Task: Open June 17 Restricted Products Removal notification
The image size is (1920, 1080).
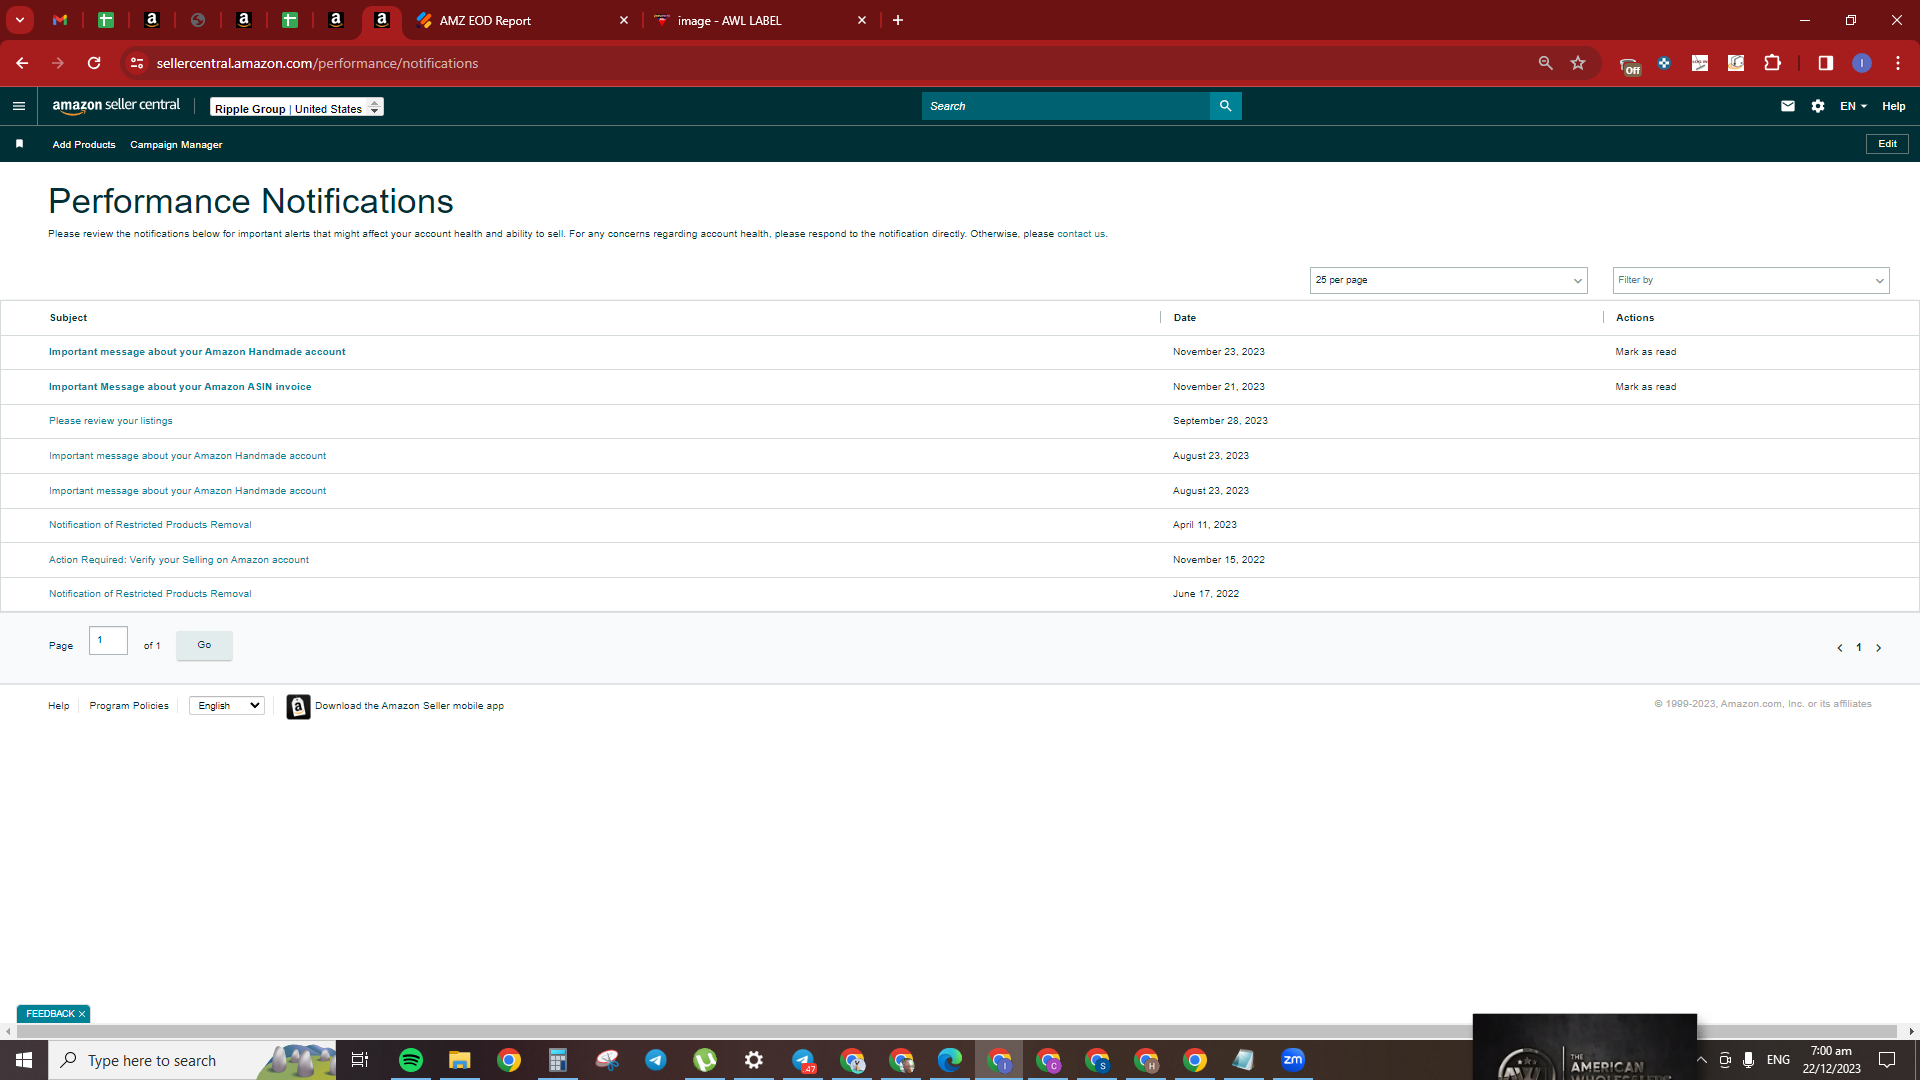Action: click(150, 594)
